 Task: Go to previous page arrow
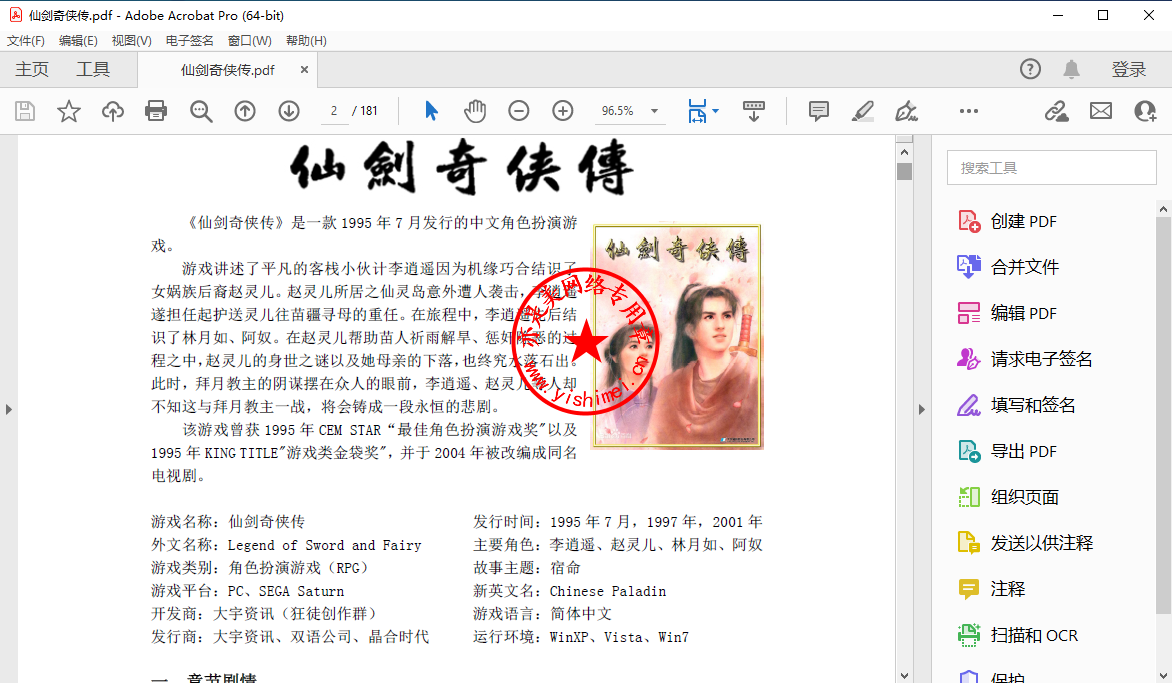click(244, 111)
